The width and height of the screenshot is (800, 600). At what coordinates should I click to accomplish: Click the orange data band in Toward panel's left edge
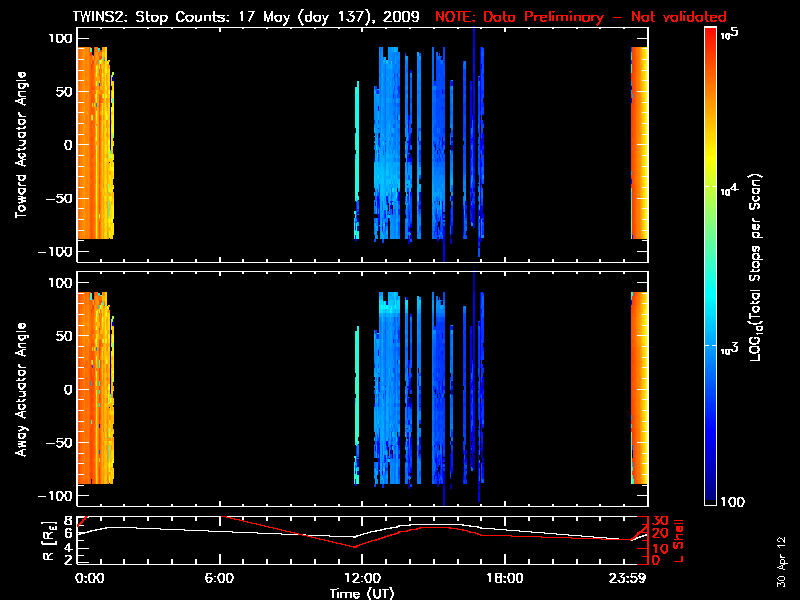[x=93, y=144]
